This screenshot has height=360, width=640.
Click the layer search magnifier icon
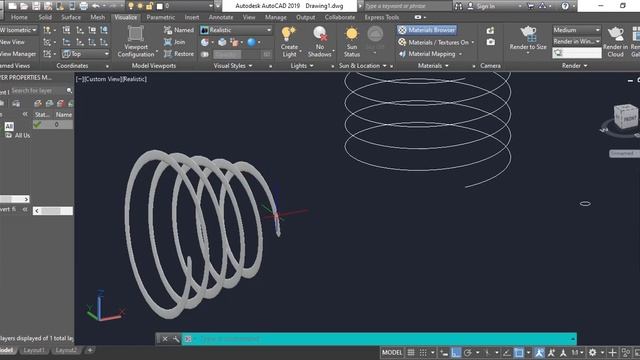69,91
